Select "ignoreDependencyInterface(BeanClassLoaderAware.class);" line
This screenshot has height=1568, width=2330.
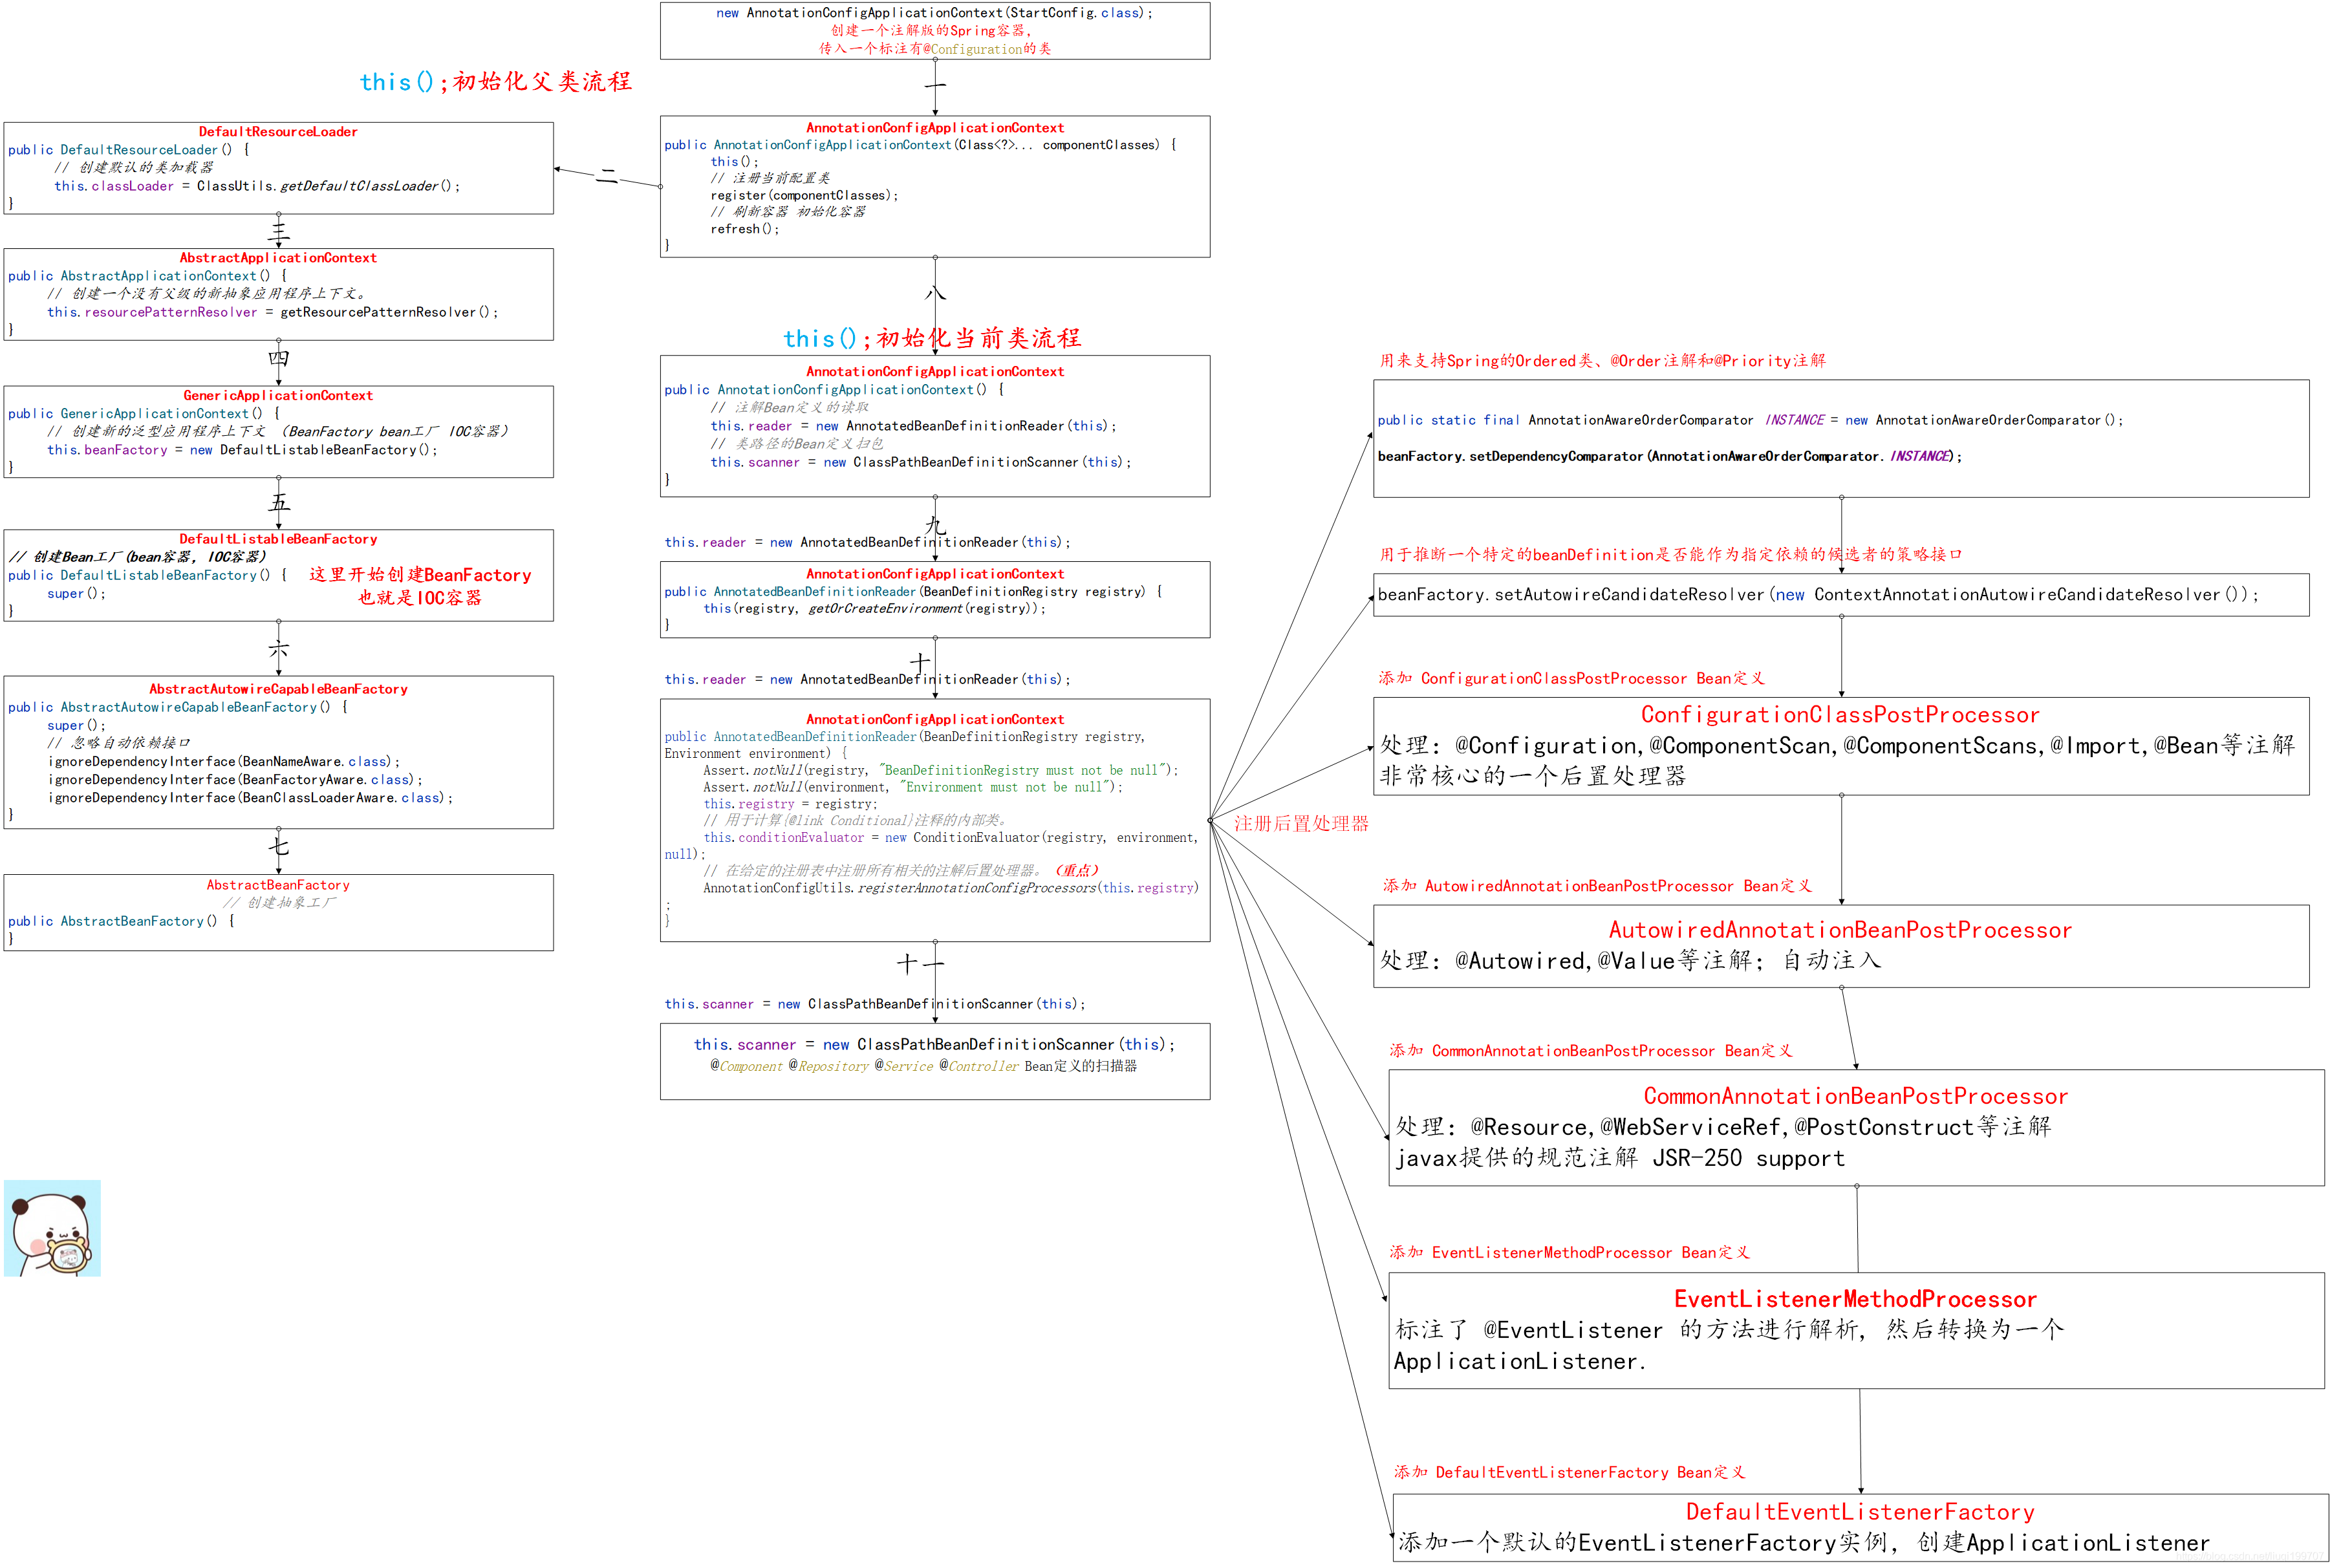pyautogui.click(x=250, y=798)
